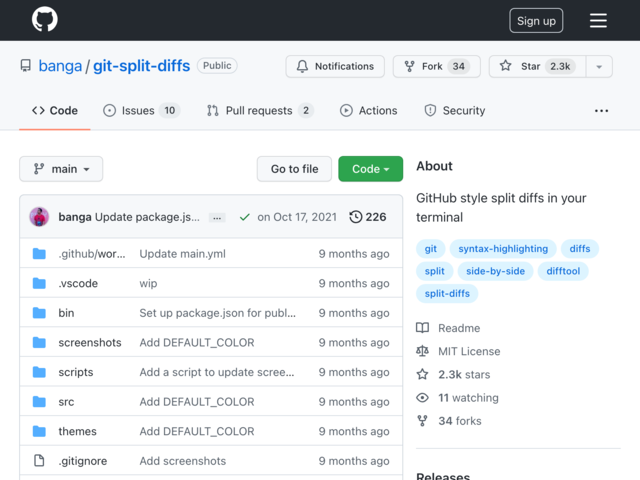
Task: Click the book icon next to Readme
Action: point(422,328)
